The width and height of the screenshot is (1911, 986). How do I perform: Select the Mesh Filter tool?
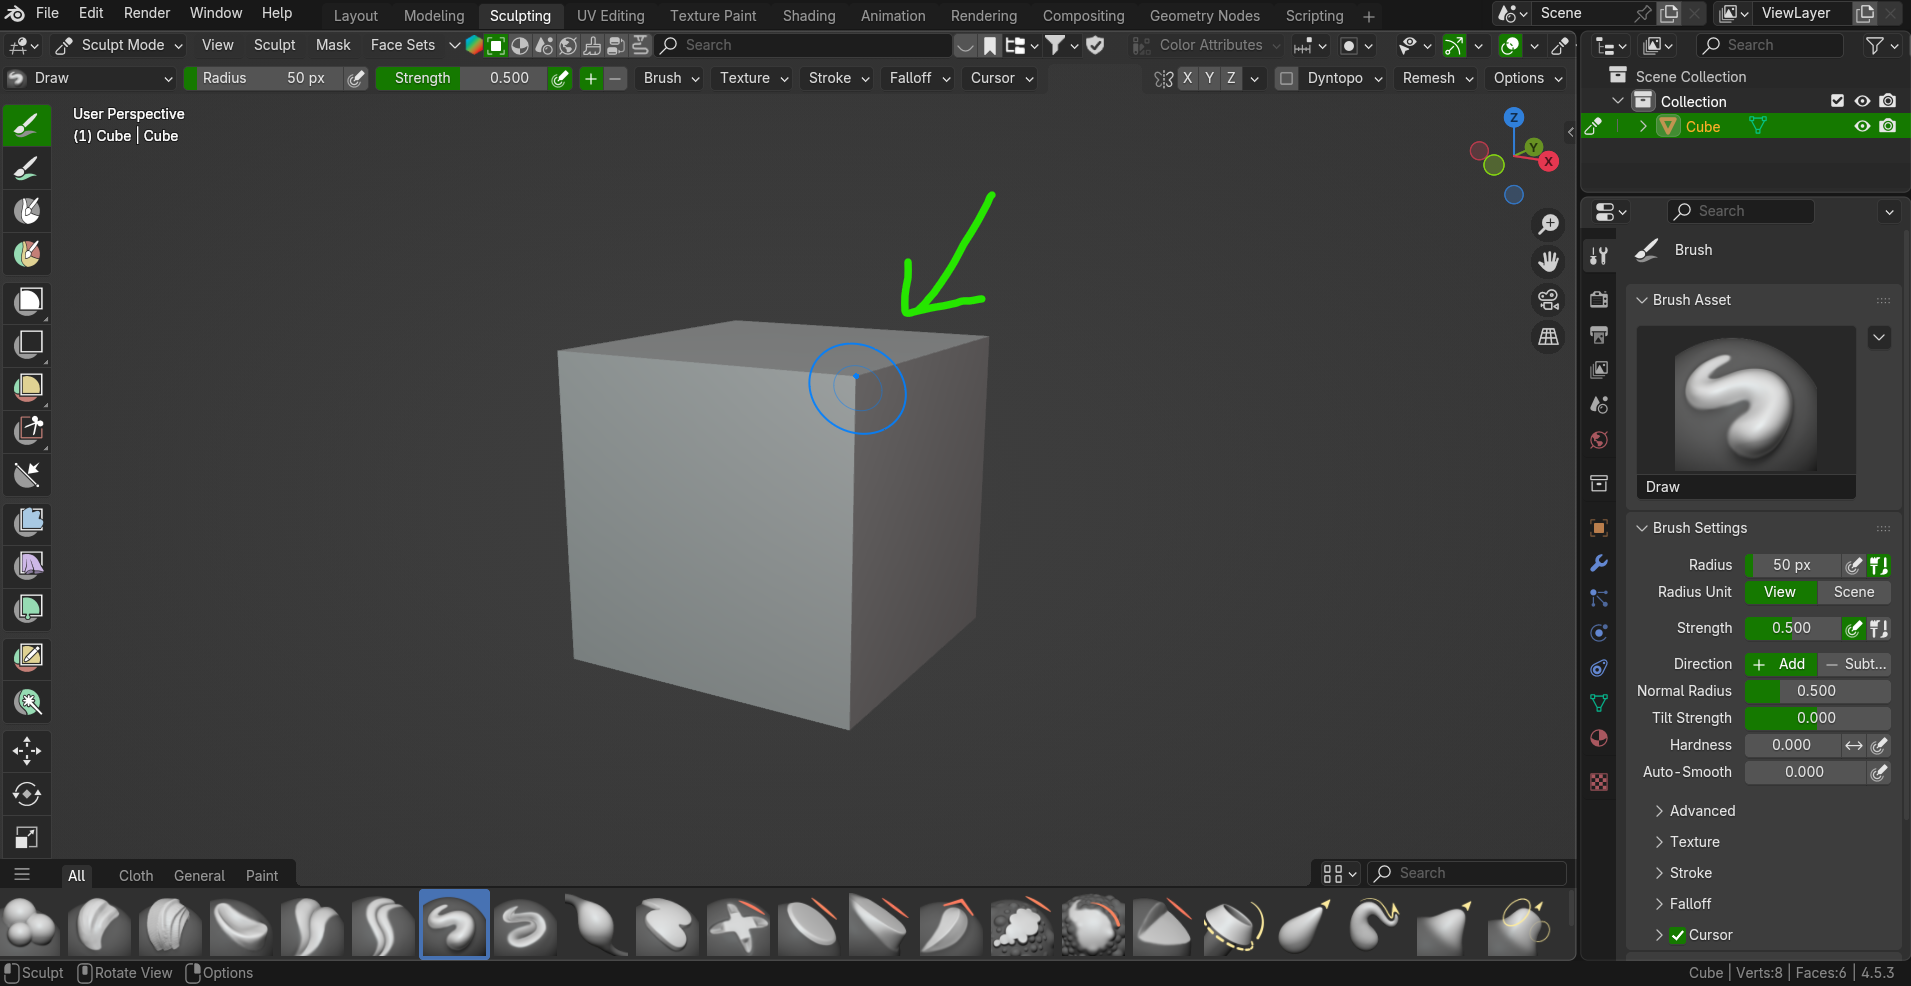[x=27, y=522]
